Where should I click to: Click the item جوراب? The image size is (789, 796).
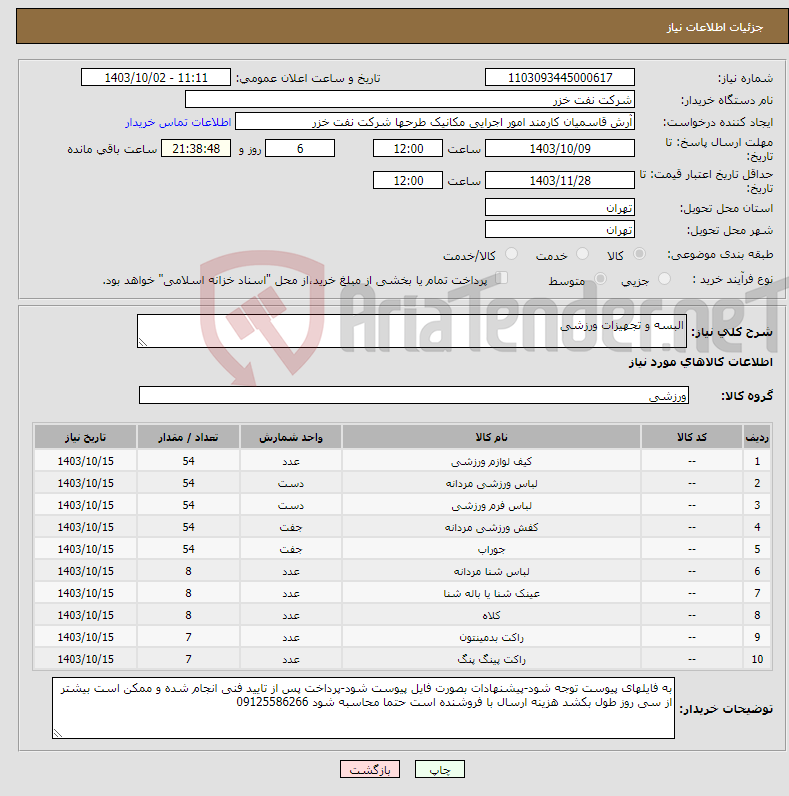click(491, 549)
